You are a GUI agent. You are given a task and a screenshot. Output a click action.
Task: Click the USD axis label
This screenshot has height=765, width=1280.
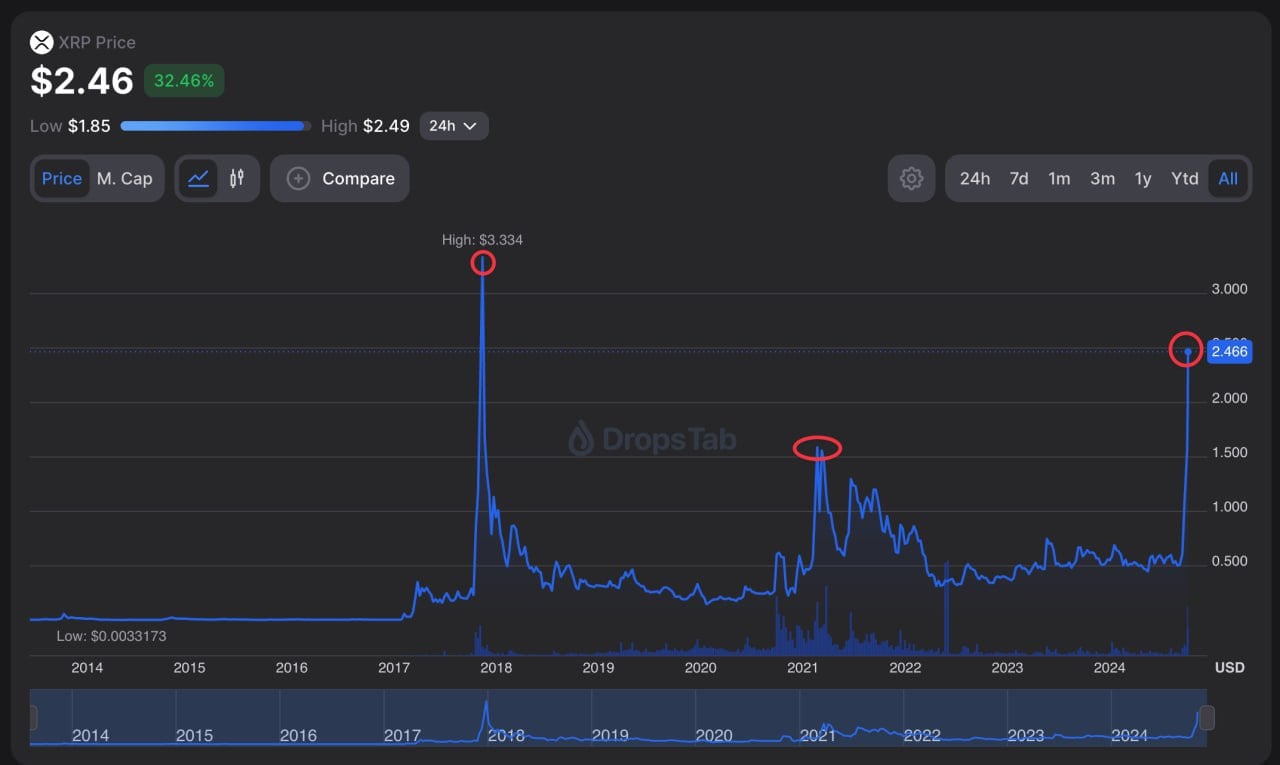tap(1230, 667)
